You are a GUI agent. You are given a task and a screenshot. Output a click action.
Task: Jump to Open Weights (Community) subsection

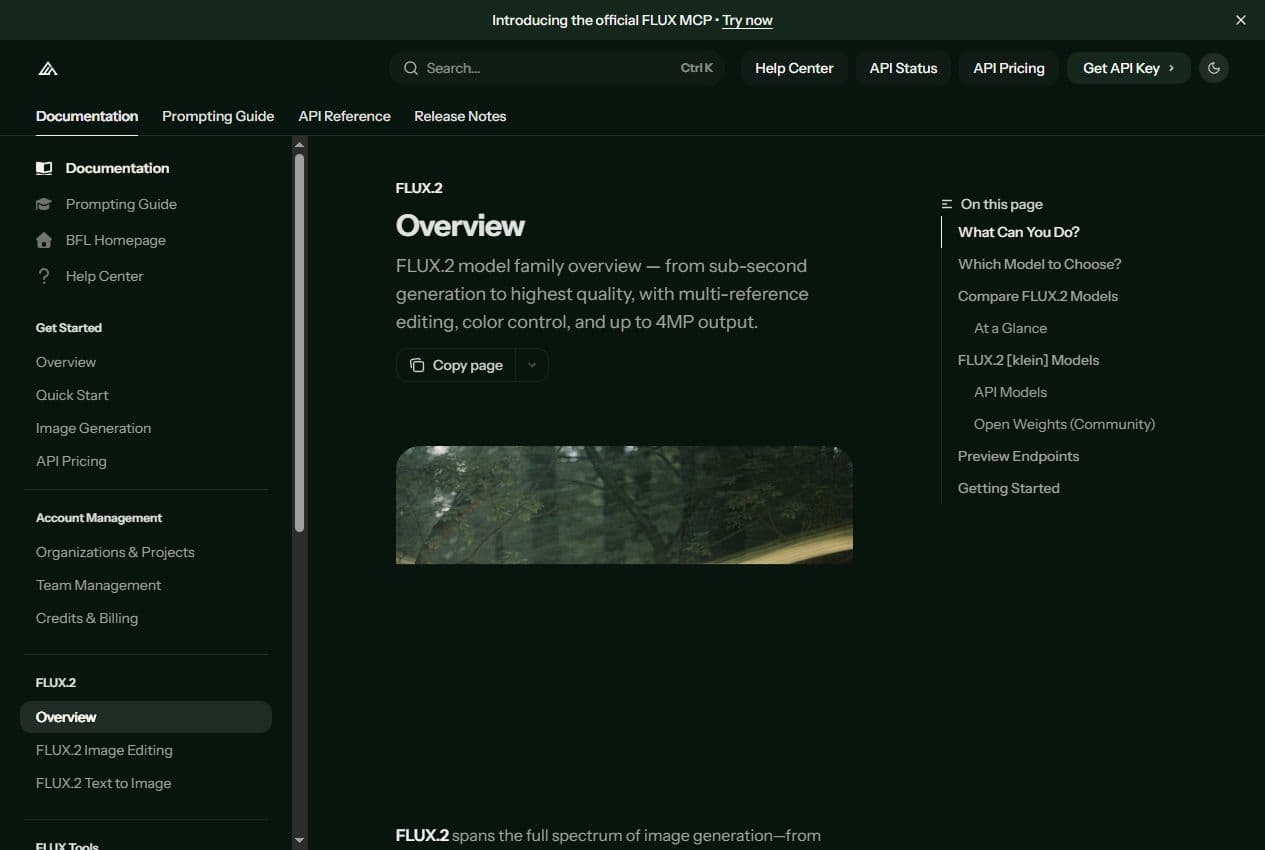1064,424
